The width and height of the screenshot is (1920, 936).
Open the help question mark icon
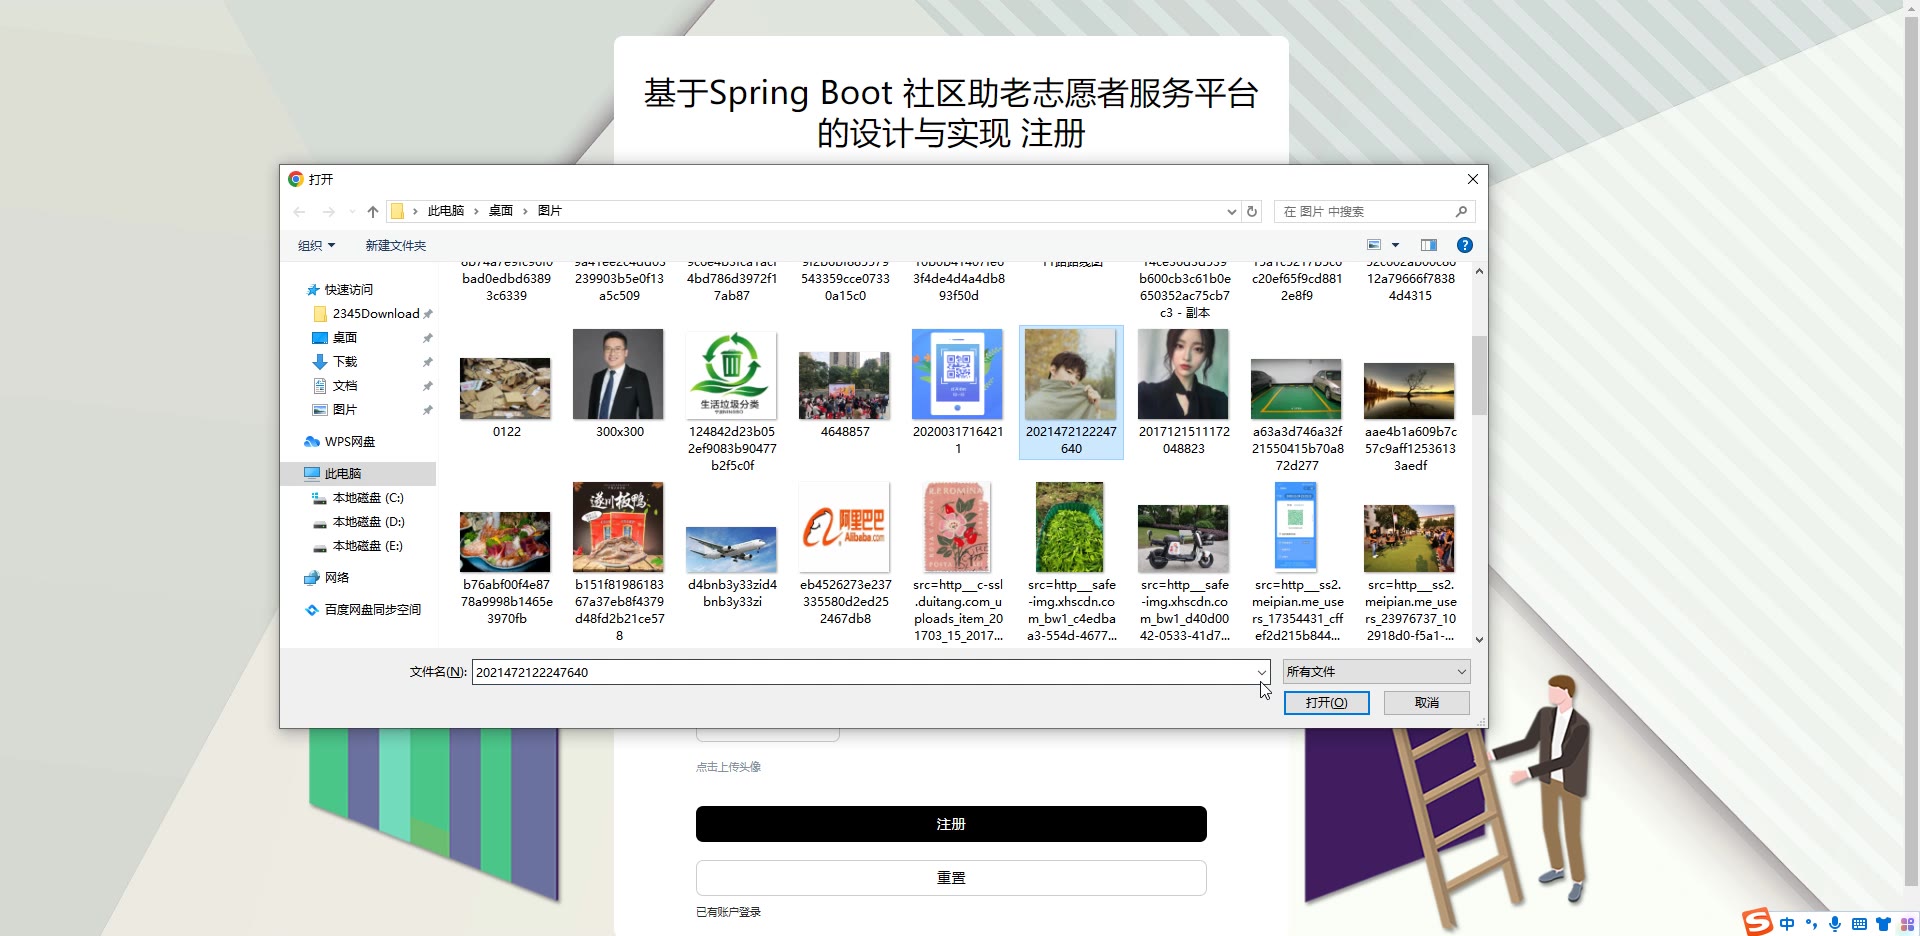pos(1464,245)
